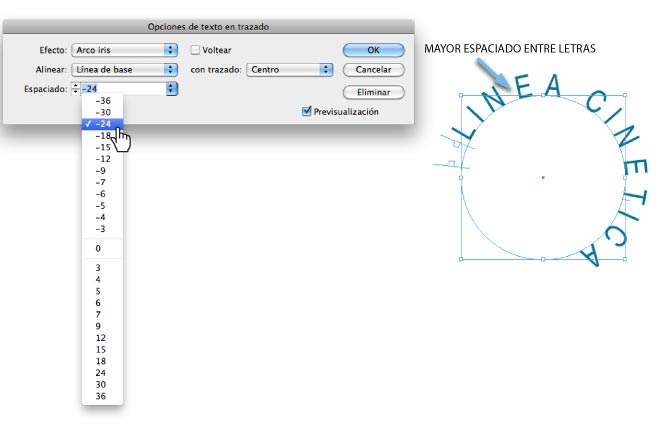Uncheck the Previsualización checkbox
The width and height of the screenshot is (662, 425).
(x=307, y=111)
